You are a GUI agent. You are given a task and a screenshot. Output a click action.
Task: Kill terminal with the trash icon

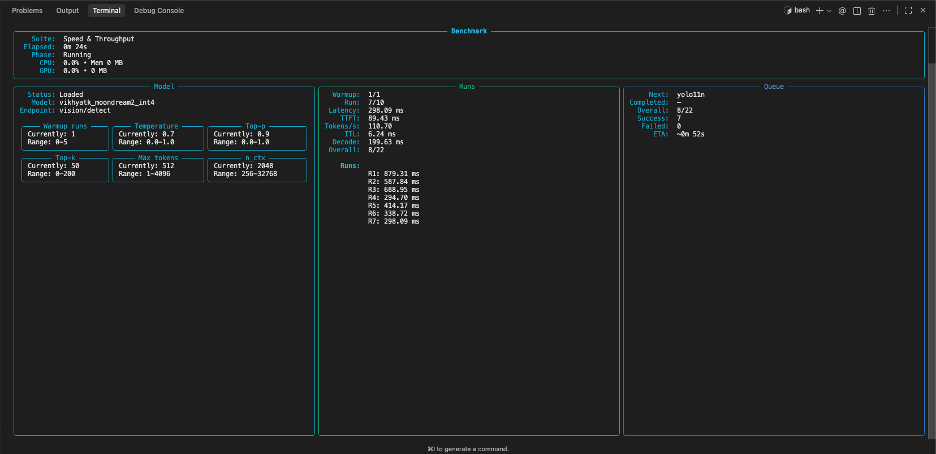872,10
